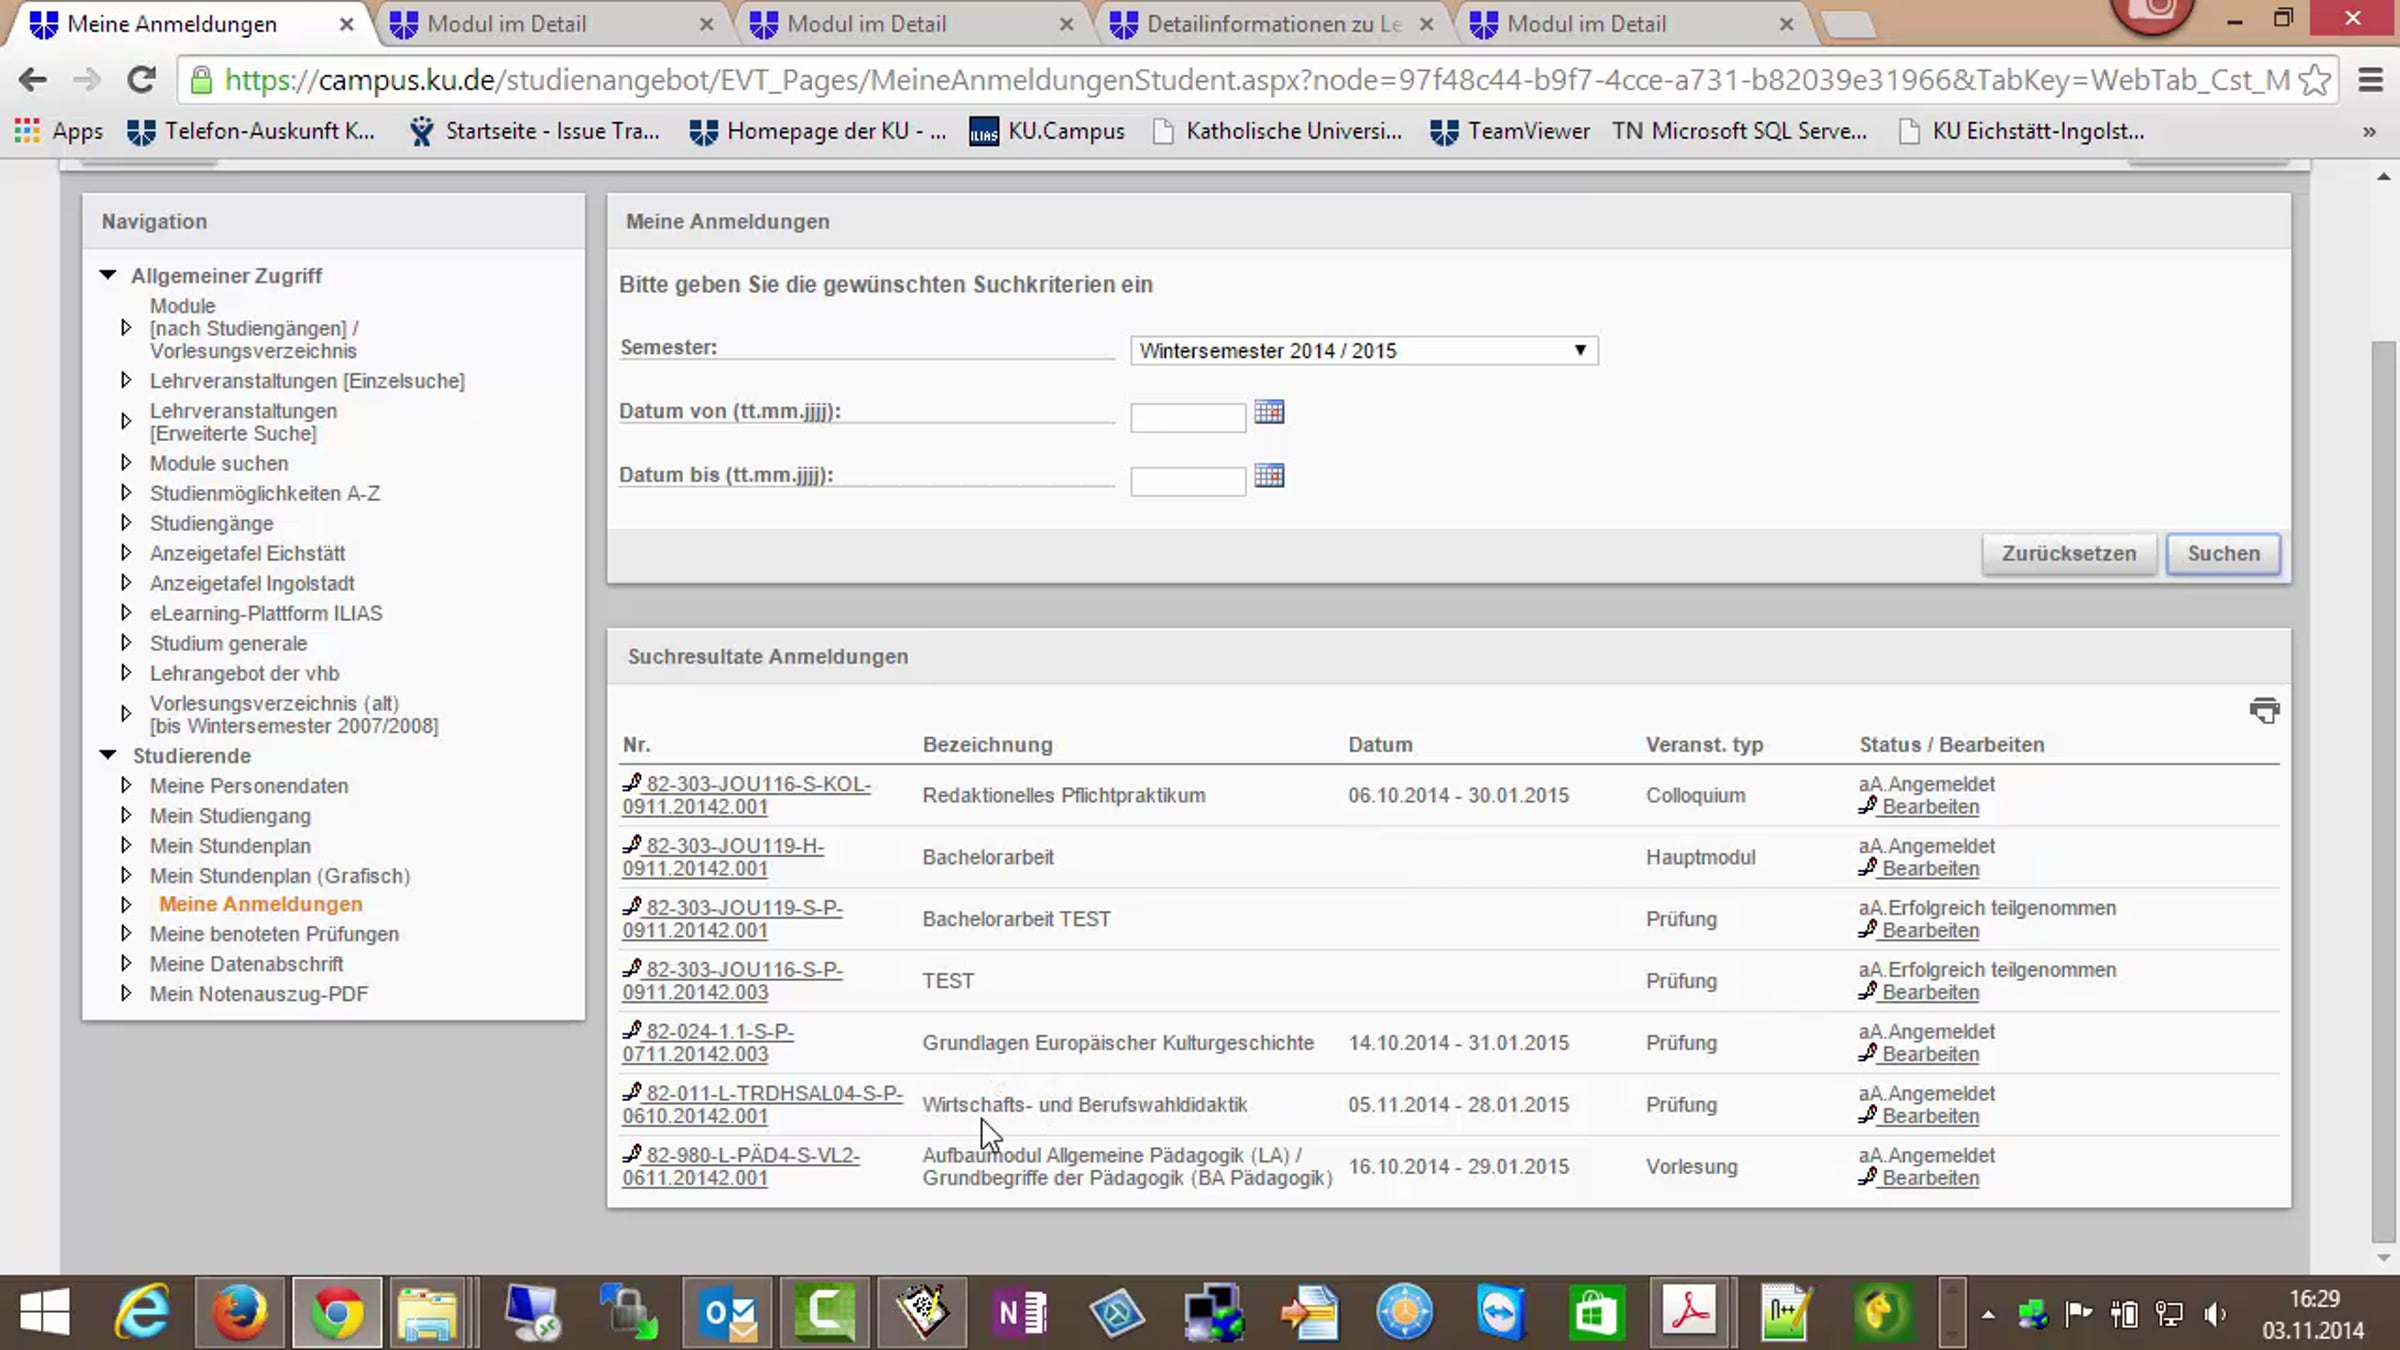2400x1350 pixels.
Task: Expand the Meine Personendaten tree arrow
Action: pos(126,786)
